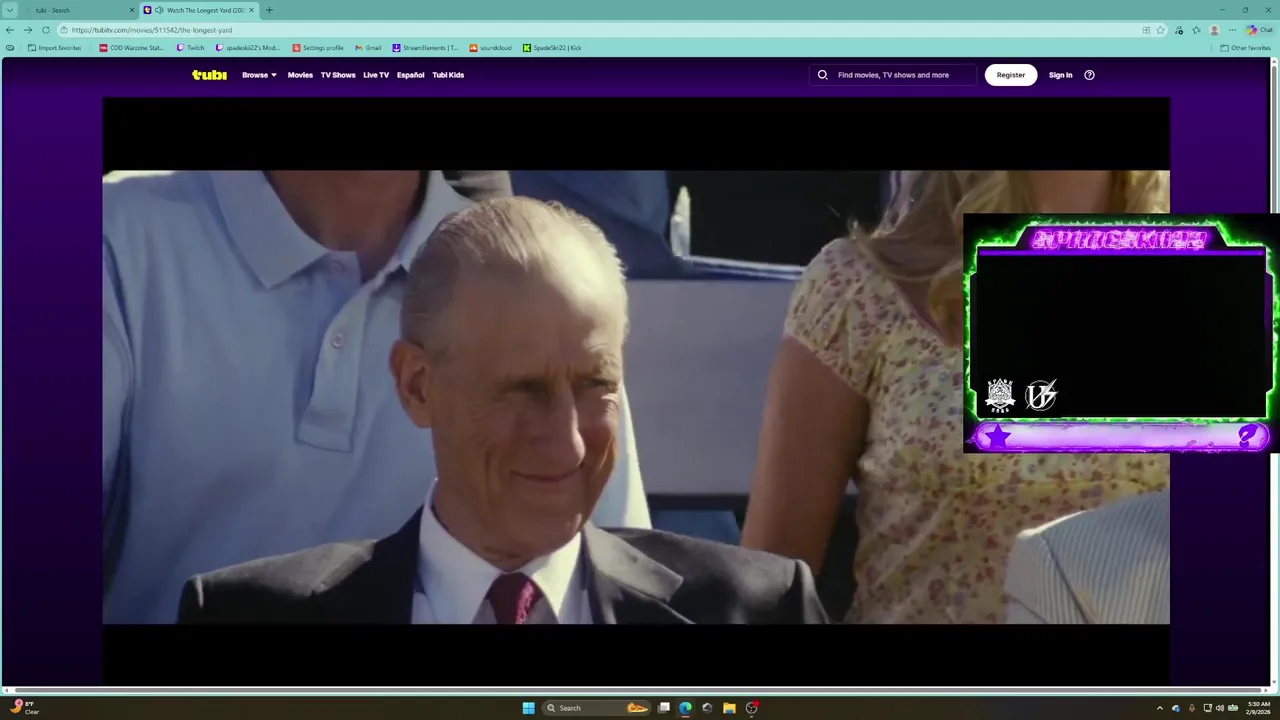View site information lock icon

coord(63,30)
